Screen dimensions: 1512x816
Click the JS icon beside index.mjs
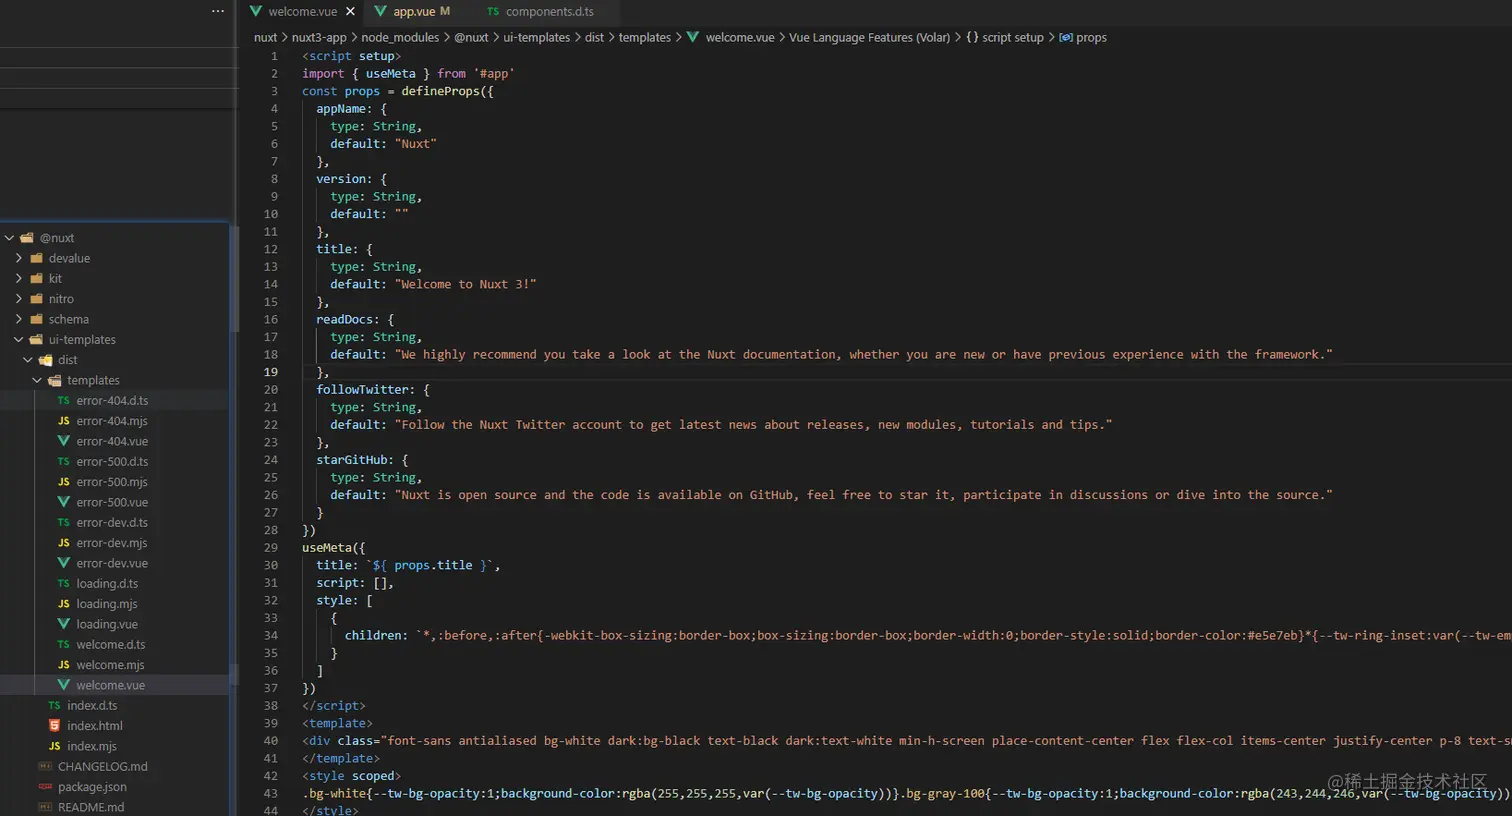55,746
